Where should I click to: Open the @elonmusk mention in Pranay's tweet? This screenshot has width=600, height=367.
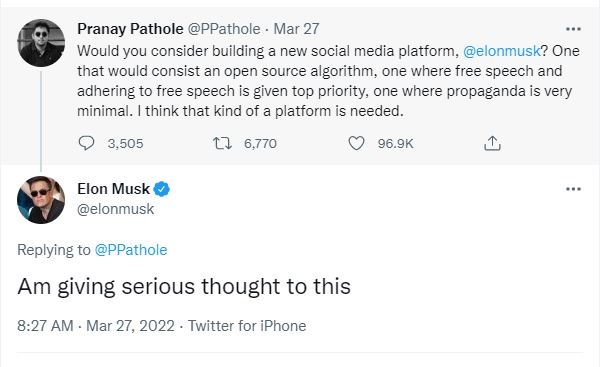tap(502, 51)
